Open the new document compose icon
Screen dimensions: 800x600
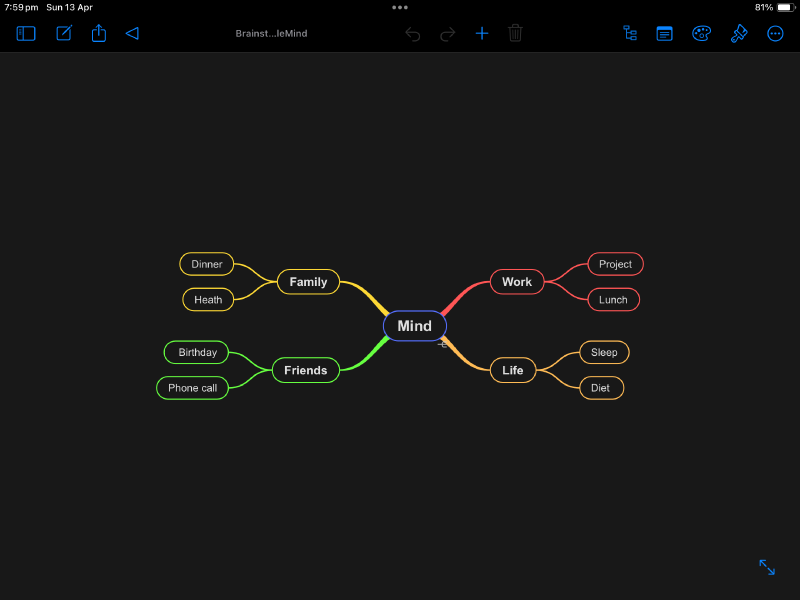point(63,33)
